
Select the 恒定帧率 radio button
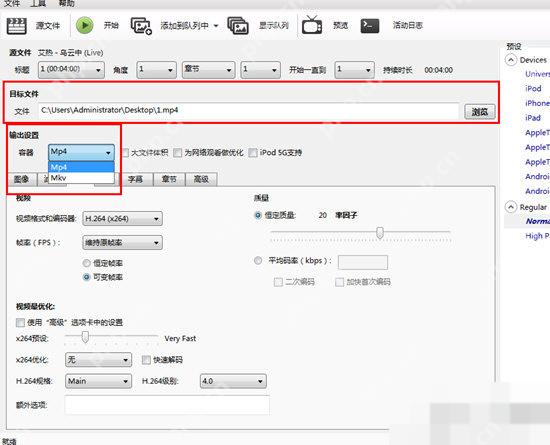click(87, 263)
